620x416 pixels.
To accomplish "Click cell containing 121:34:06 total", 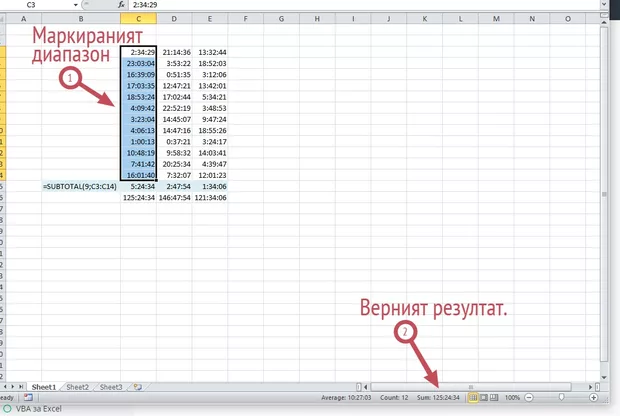I will (x=210, y=197).
